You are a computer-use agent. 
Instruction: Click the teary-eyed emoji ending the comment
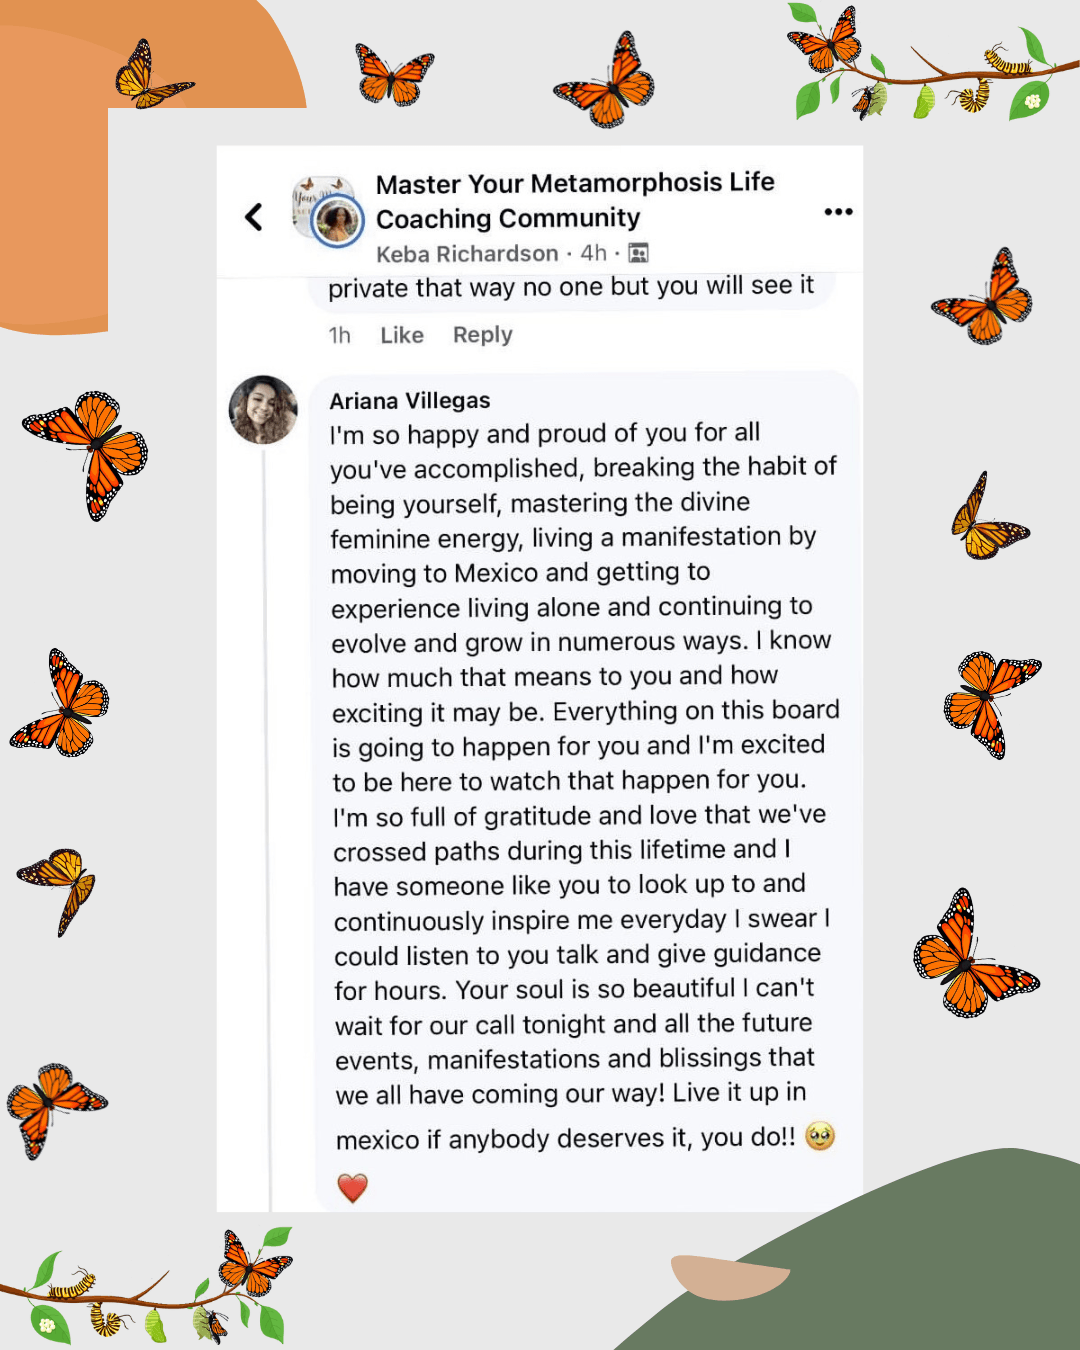coord(820,1137)
